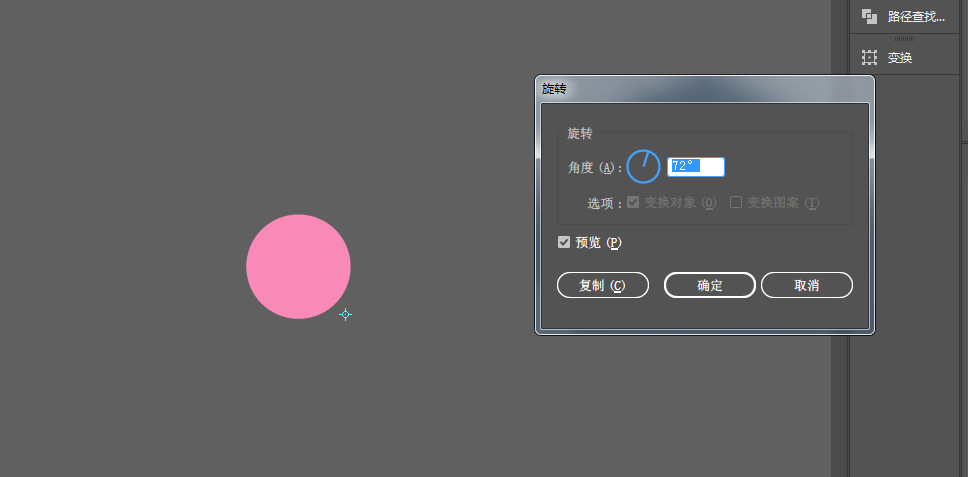Click the 旋转 dialog title bar
The height and width of the screenshot is (477, 968).
pos(704,89)
